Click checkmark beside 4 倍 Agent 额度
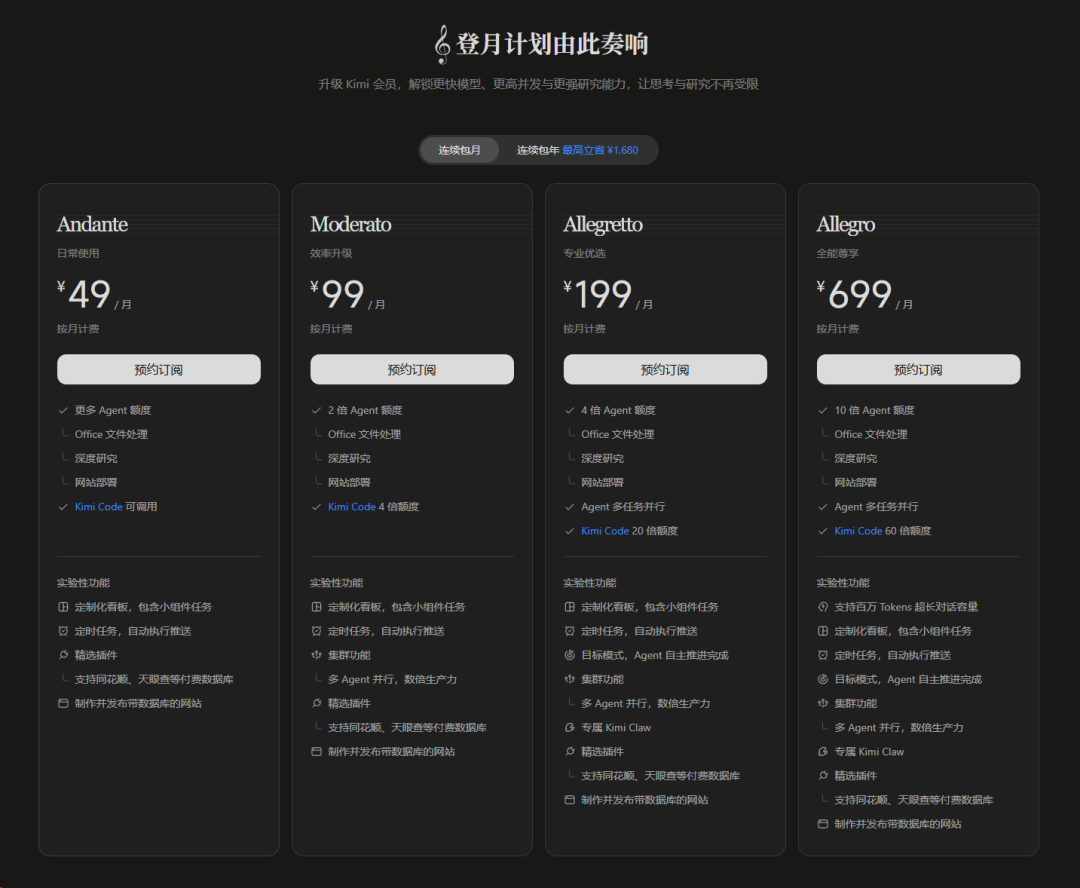The image size is (1080, 888). (570, 411)
